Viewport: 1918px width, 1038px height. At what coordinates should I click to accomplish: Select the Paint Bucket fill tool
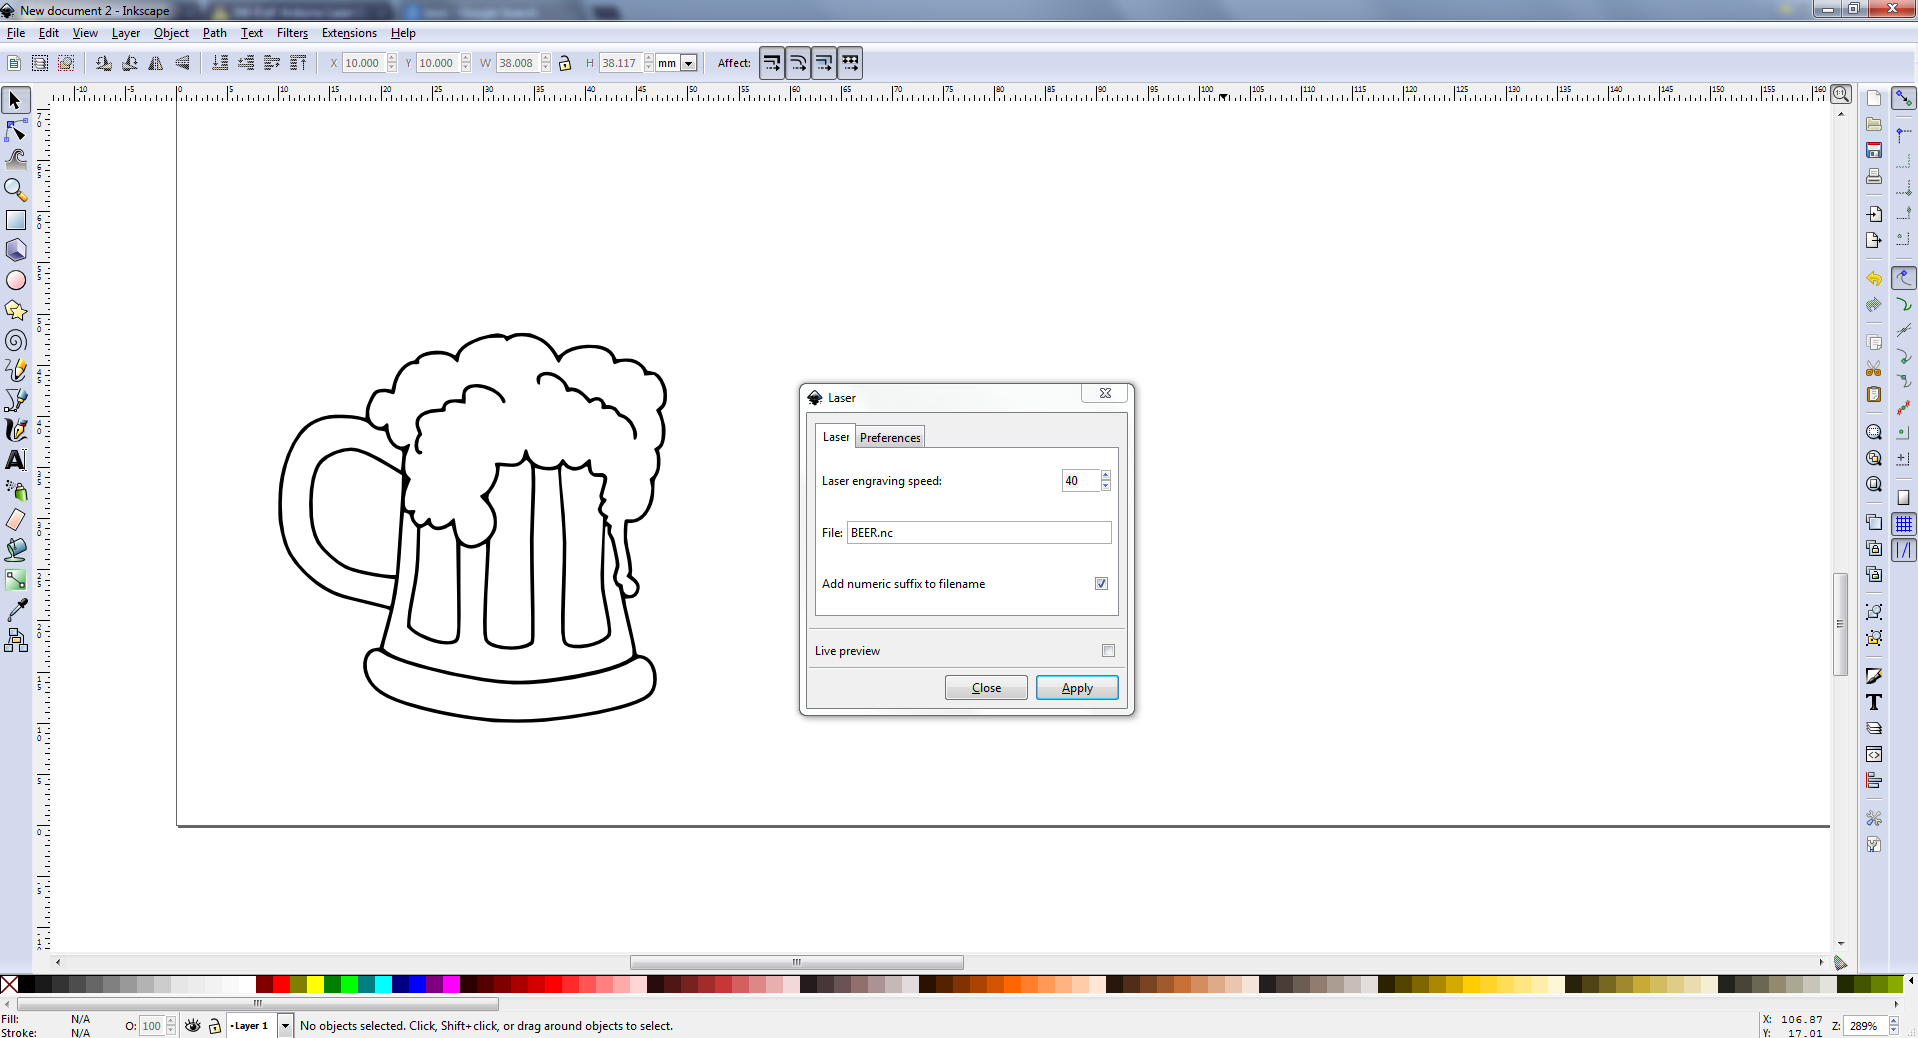tap(16, 550)
